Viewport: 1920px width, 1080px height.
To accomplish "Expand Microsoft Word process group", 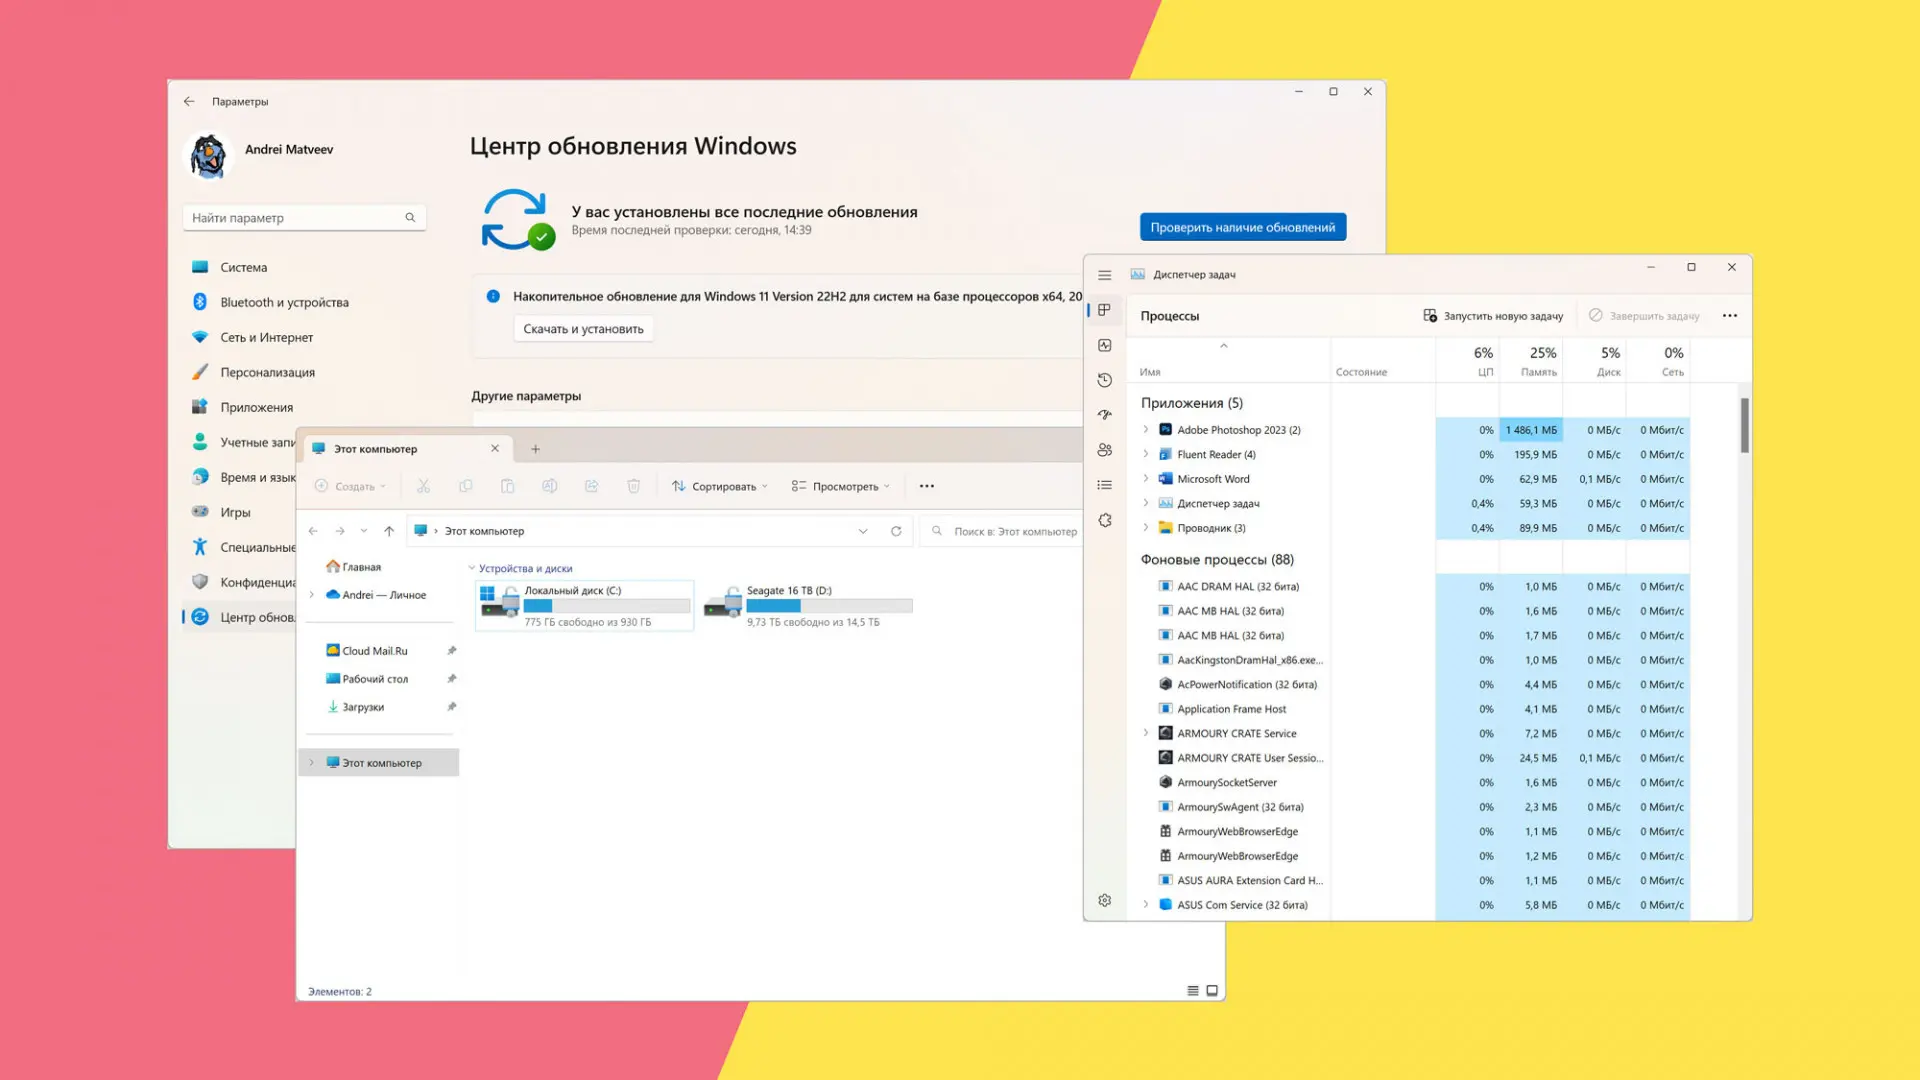I will coord(1146,479).
